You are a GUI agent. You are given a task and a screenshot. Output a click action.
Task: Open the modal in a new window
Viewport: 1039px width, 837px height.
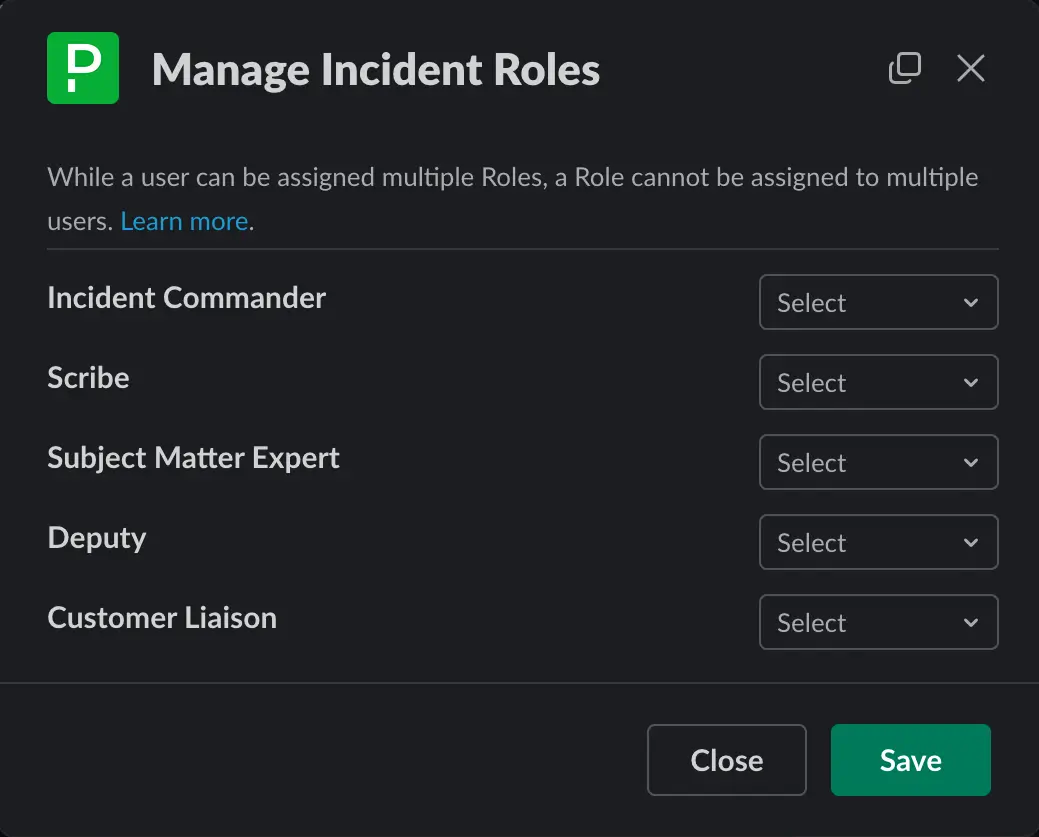(904, 68)
